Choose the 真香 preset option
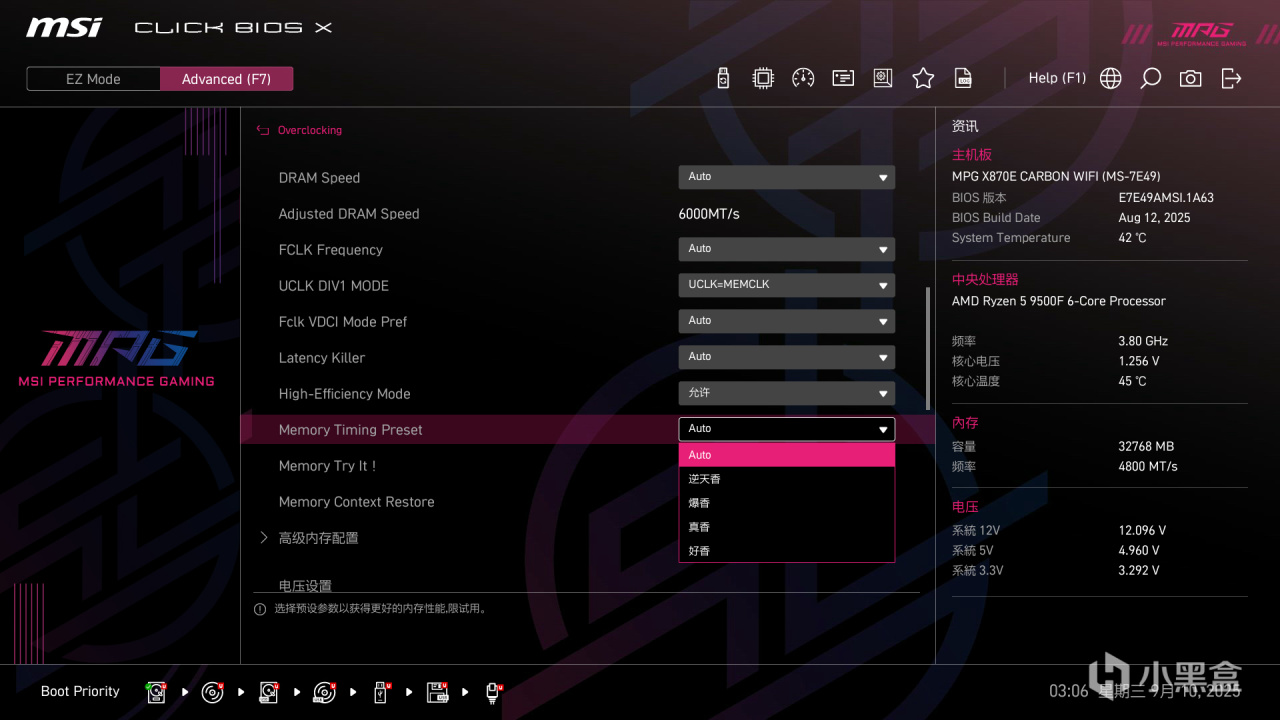 (x=786, y=527)
